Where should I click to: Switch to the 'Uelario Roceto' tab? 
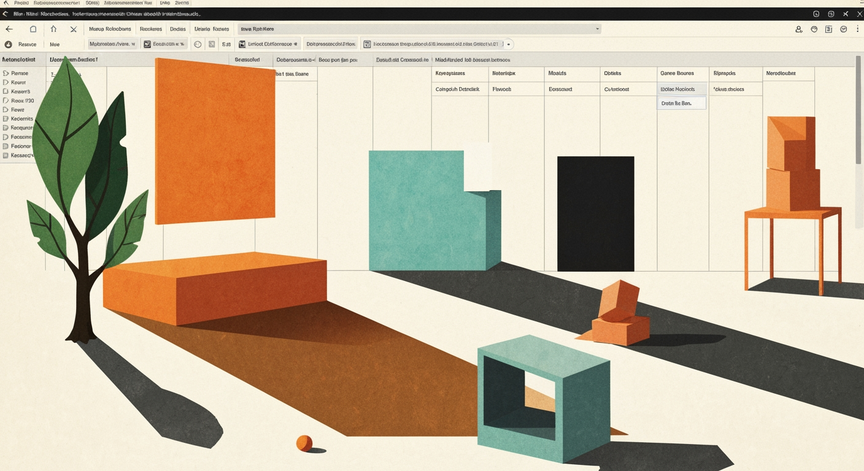212,29
